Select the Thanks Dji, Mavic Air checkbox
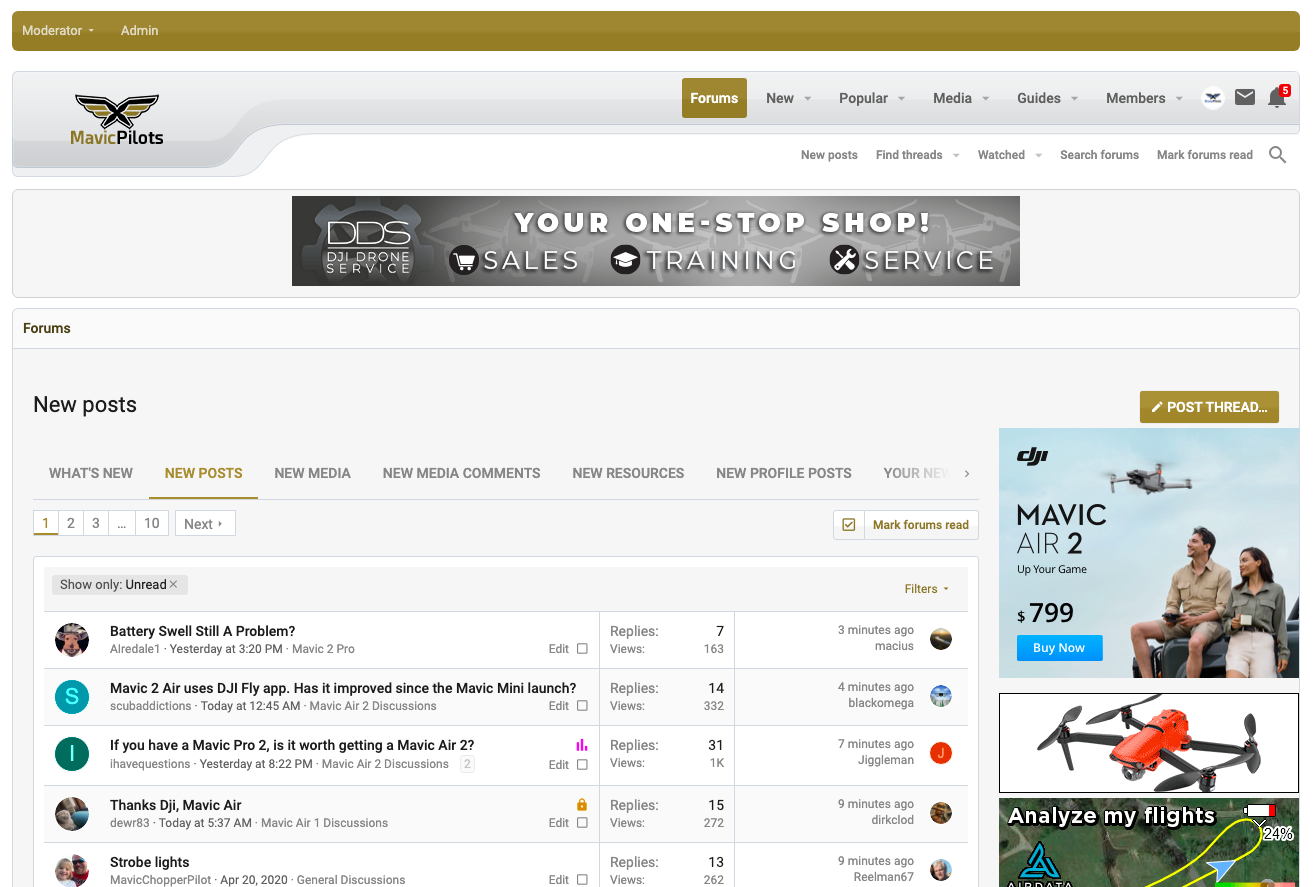The height and width of the screenshot is (887, 1314). tap(582, 823)
